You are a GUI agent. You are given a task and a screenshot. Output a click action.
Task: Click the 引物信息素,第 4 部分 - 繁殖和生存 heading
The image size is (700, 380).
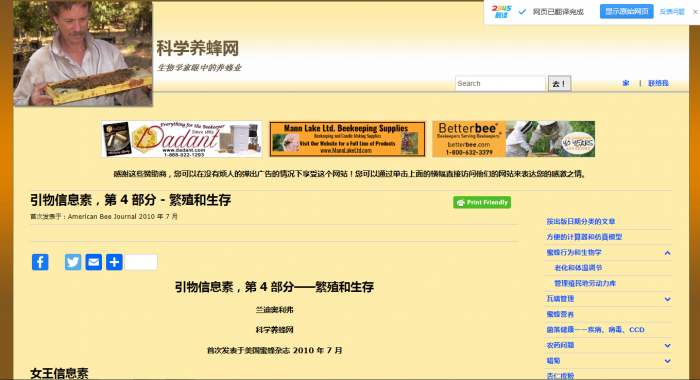pos(131,200)
